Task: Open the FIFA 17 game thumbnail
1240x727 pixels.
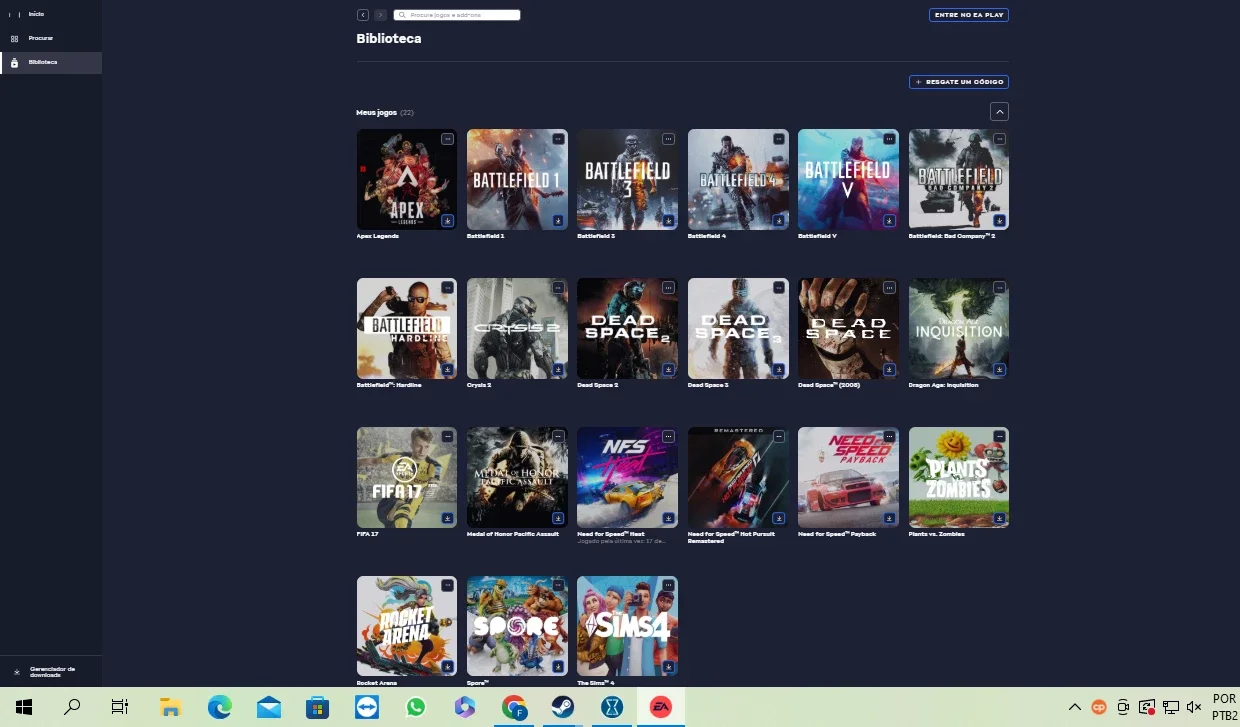Action: [407, 478]
